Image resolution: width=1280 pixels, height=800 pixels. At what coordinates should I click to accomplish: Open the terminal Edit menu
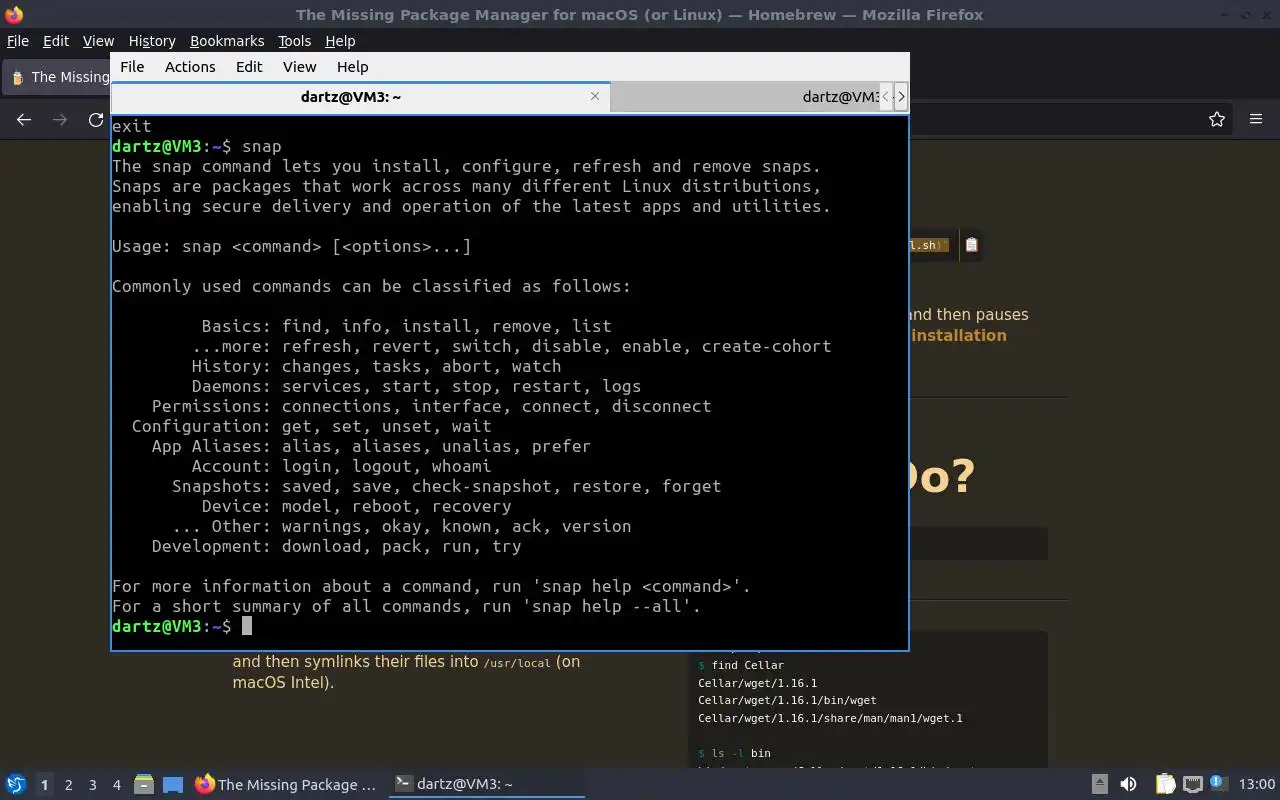249,66
